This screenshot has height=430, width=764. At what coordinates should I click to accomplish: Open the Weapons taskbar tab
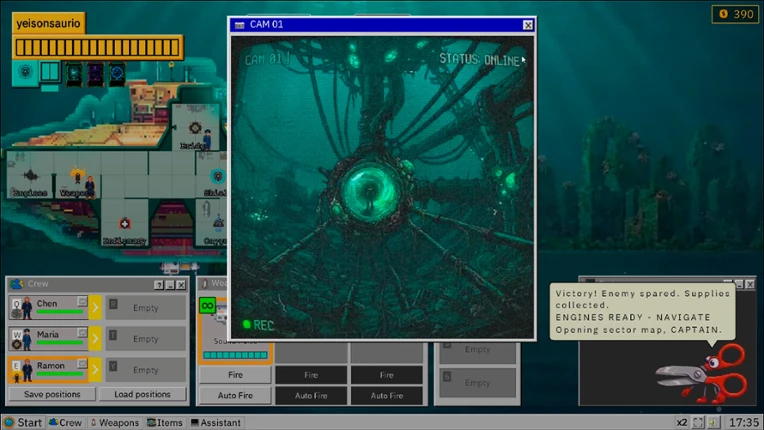point(115,422)
